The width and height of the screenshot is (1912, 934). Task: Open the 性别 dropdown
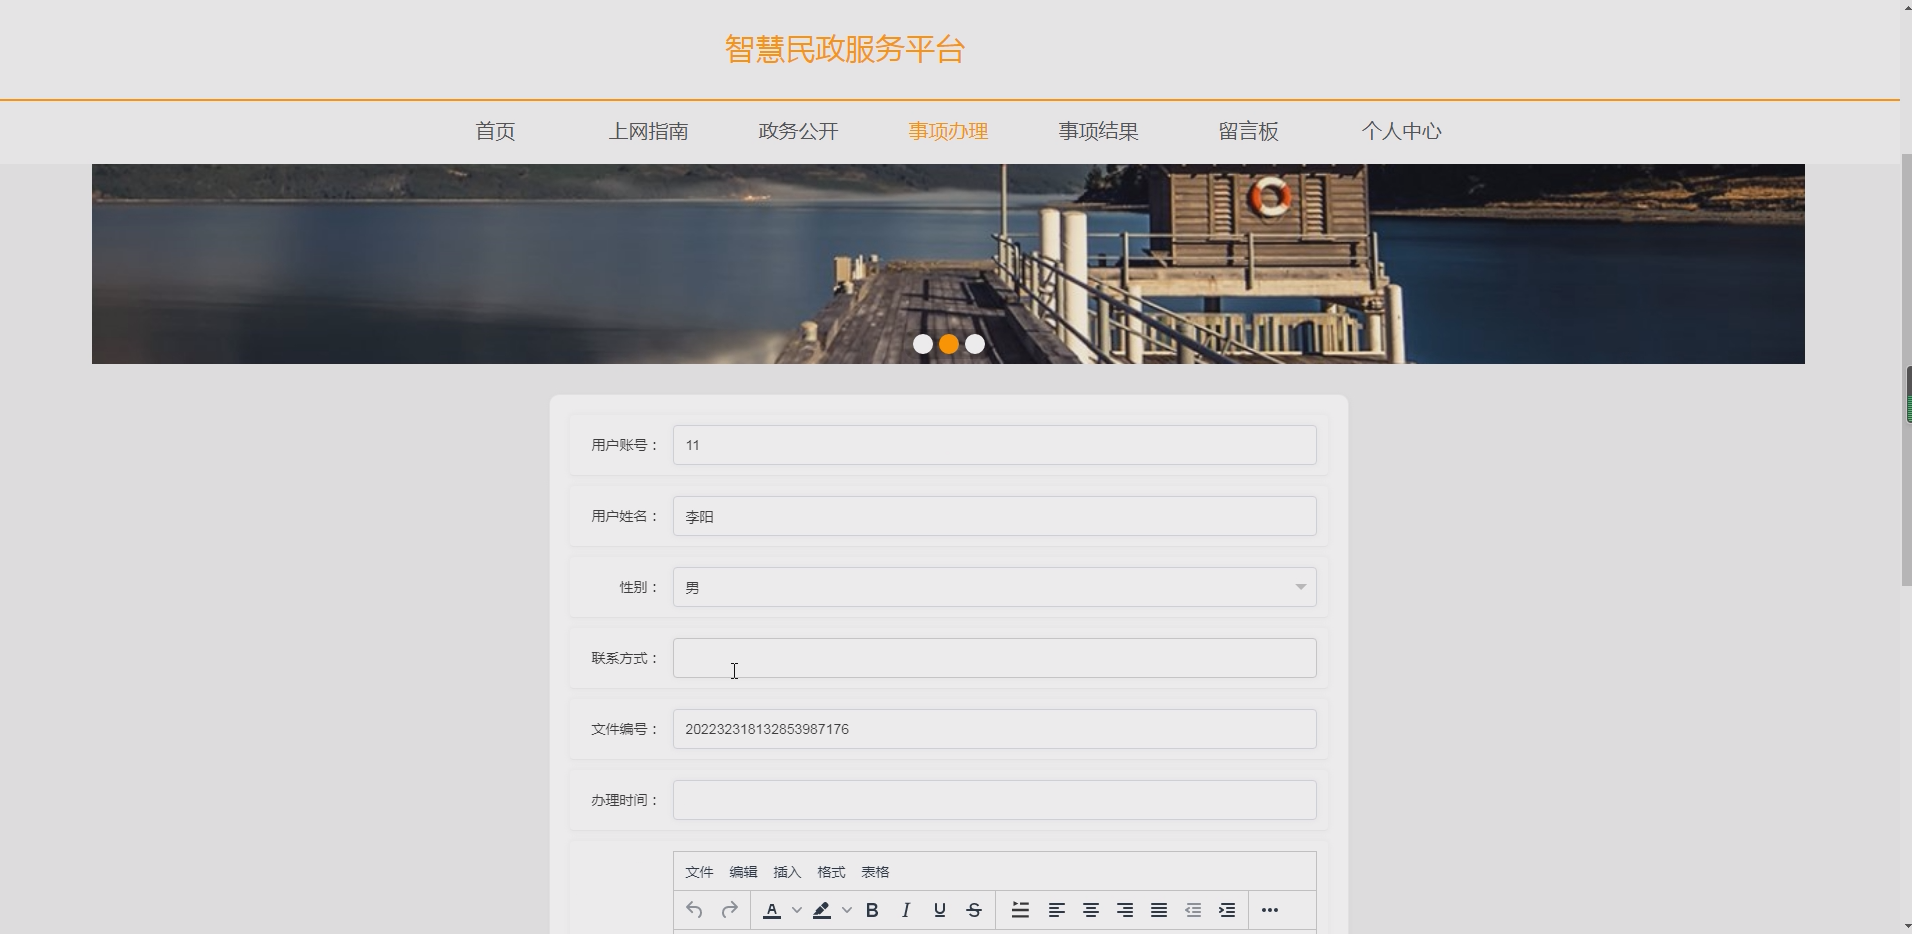[x=995, y=587]
